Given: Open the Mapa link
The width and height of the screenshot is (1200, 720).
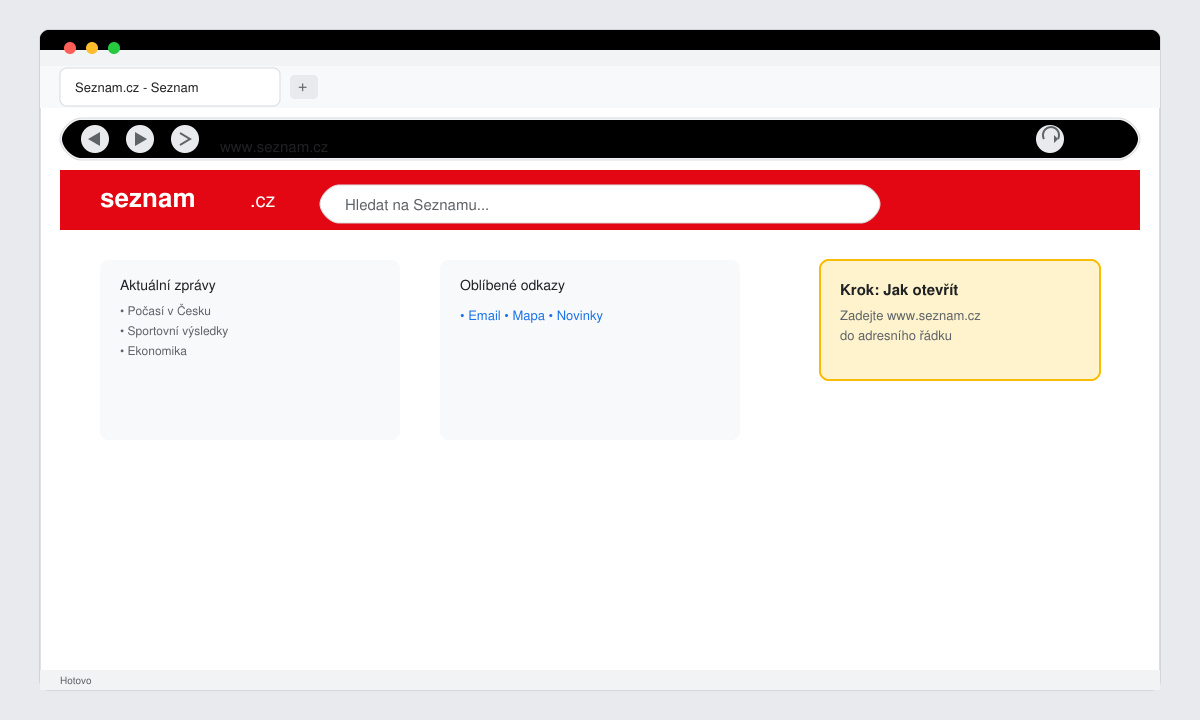Looking at the screenshot, I should (528, 316).
